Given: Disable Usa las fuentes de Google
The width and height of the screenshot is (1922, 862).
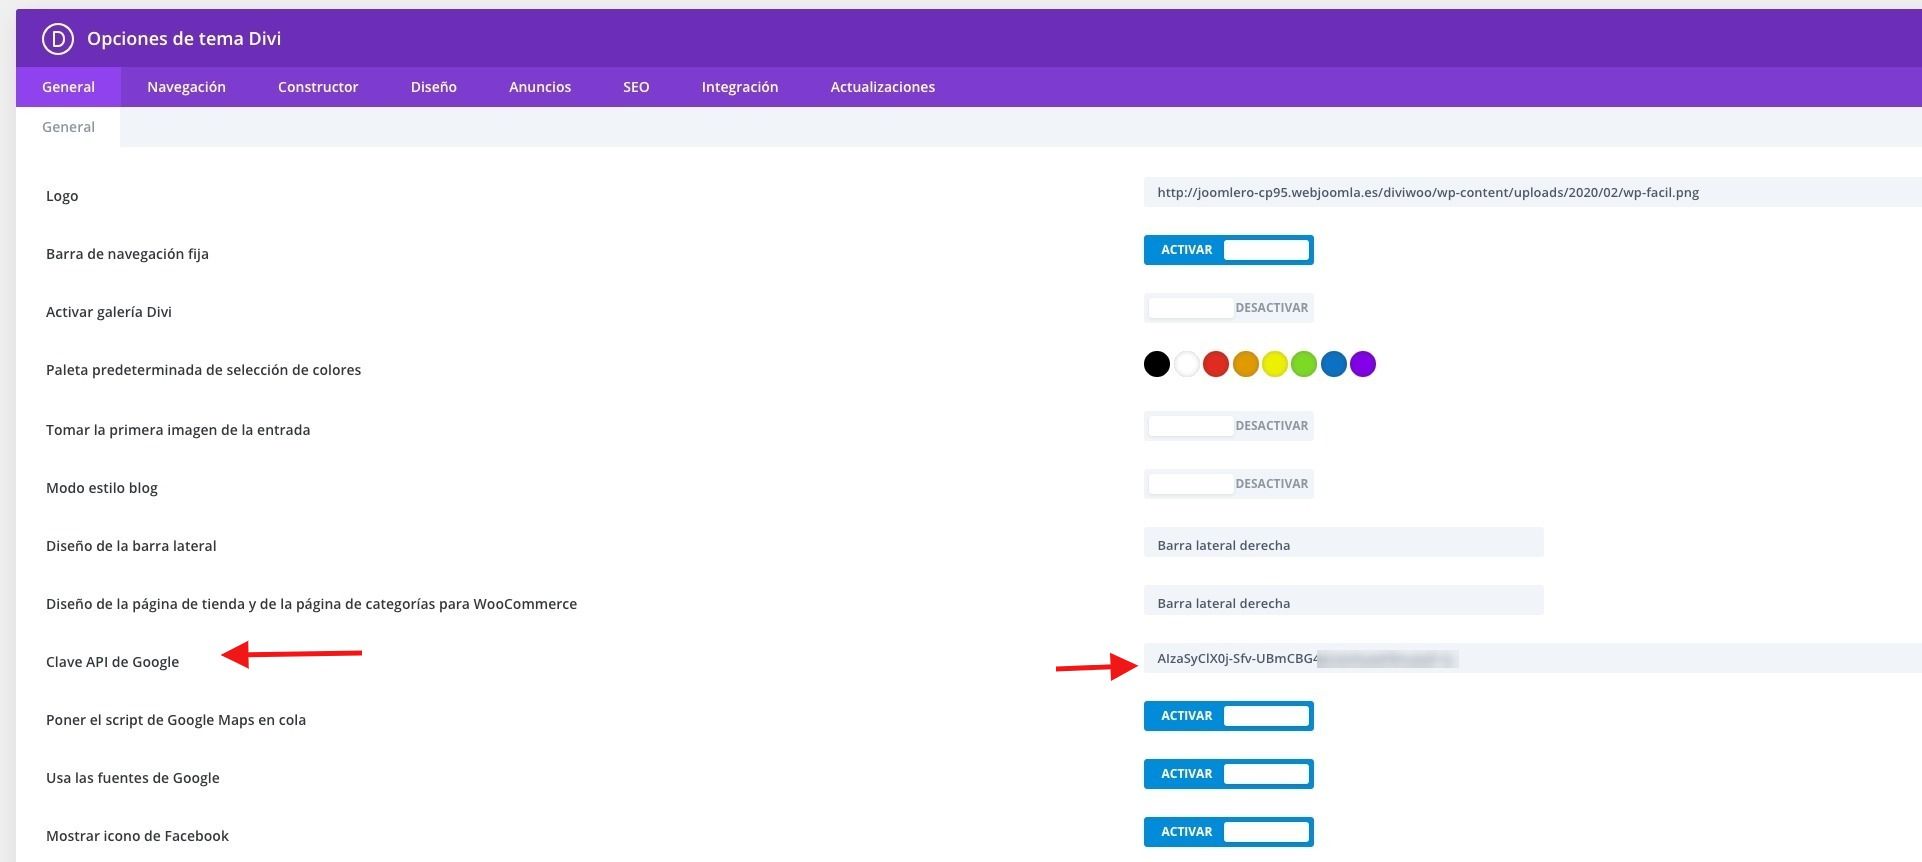Looking at the screenshot, I should tap(1229, 774).
